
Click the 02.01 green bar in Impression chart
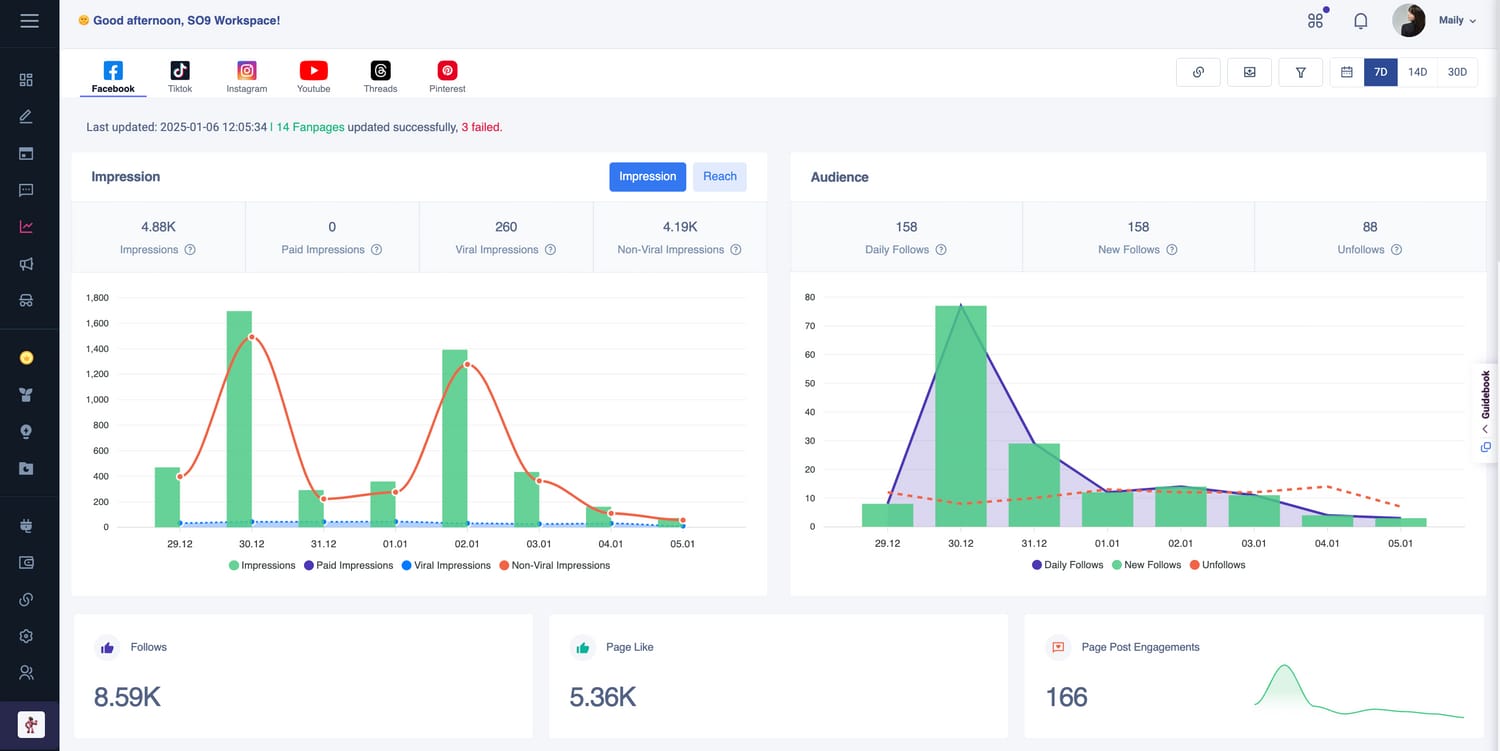click(455, 438)
